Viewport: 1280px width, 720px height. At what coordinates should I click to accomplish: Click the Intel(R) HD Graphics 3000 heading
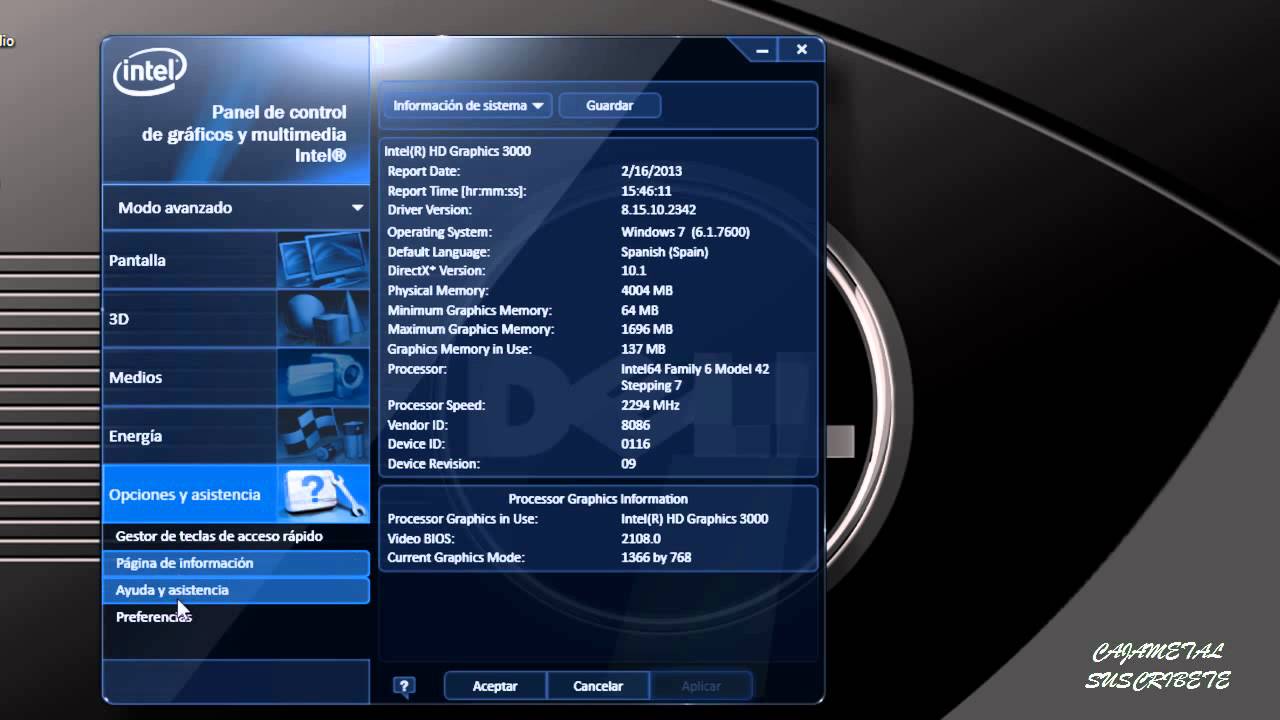pyautogui.click(x=458, y=151)
